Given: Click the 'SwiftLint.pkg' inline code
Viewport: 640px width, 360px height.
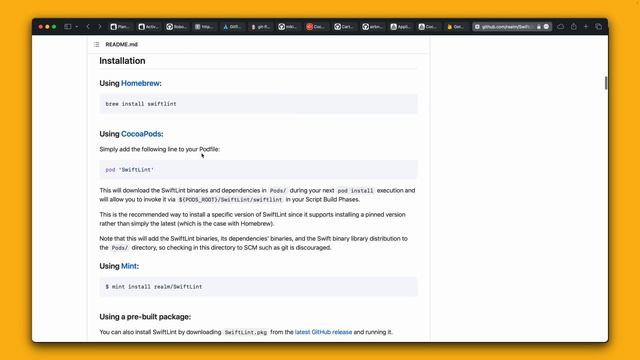Looking at the screenshot, I should tap(246, 332).
